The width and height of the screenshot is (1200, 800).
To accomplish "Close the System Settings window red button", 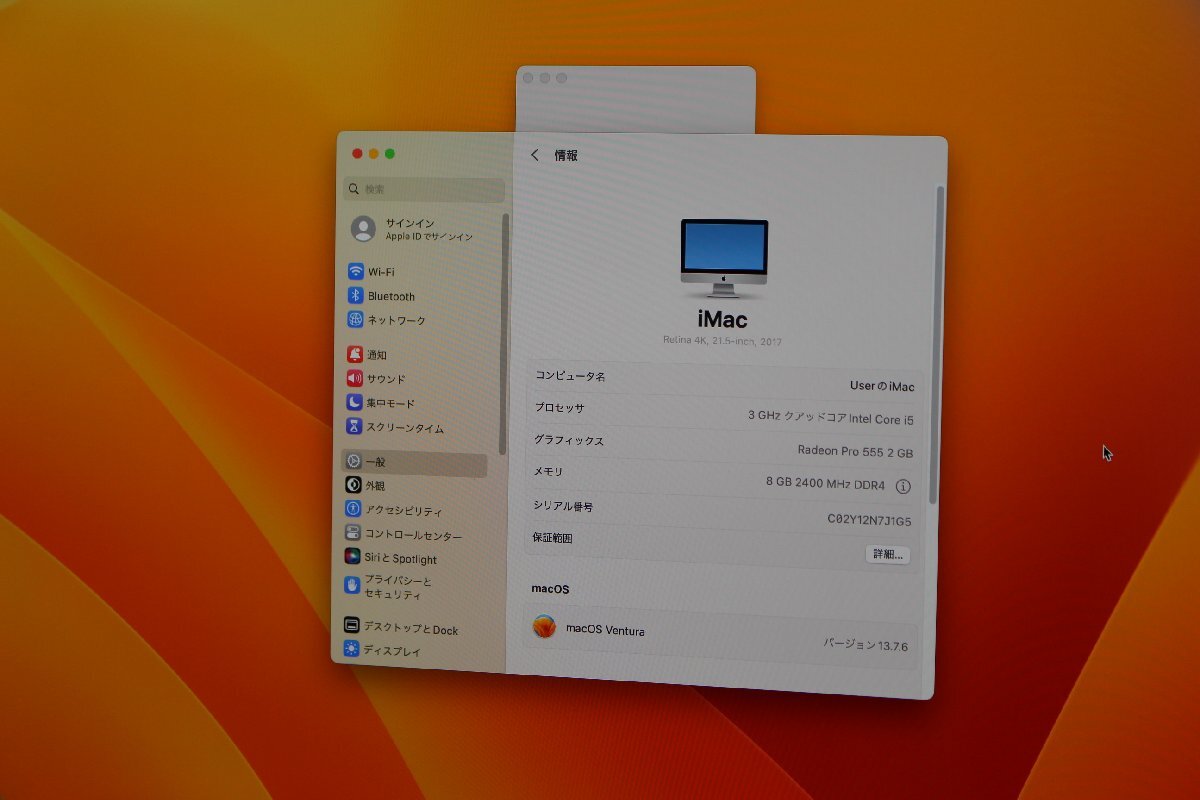I will coord(357,153).
